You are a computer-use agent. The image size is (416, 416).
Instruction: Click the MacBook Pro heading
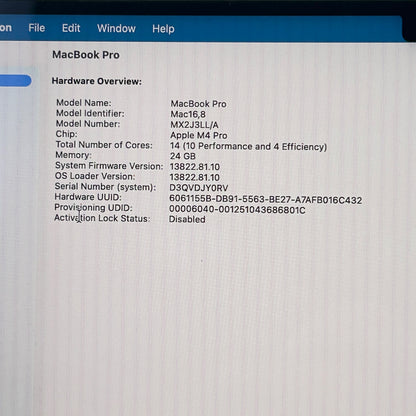pyautogui.click(x=86, y=55)
